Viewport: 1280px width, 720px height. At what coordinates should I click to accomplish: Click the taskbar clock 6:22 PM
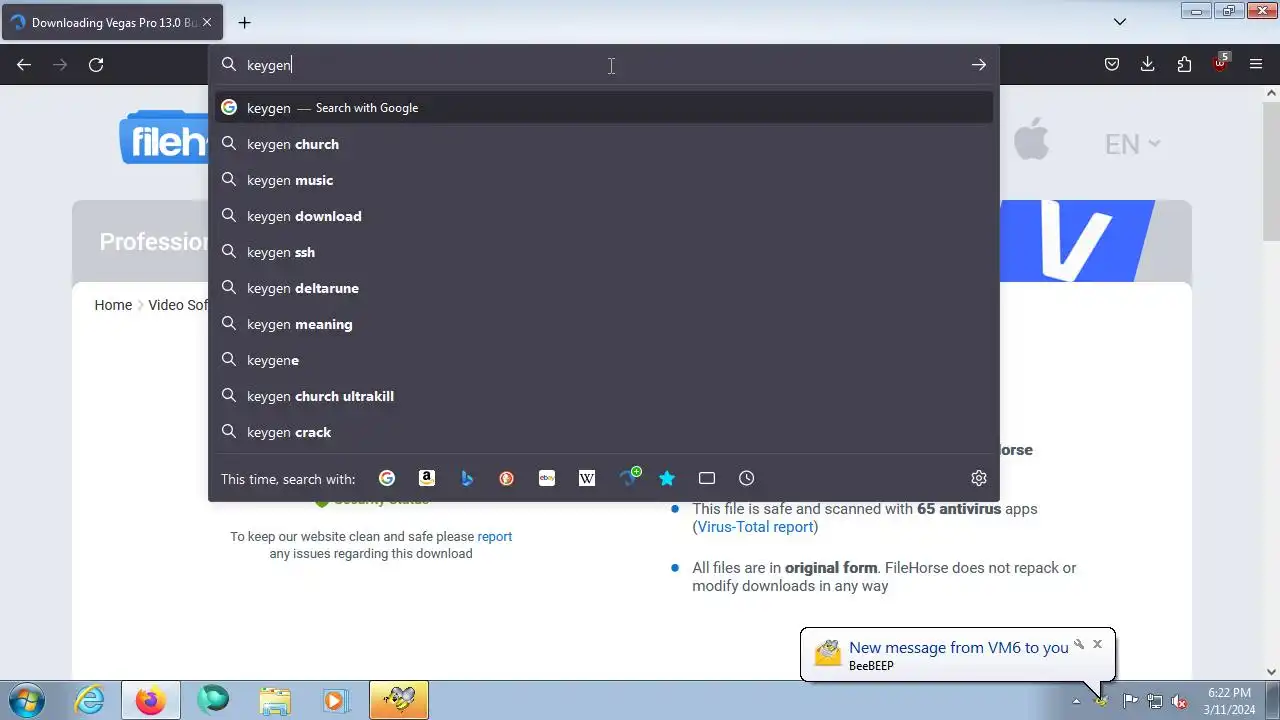point(1229,700)
